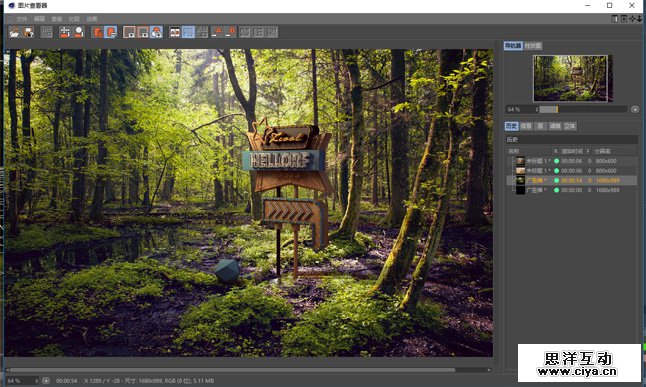
Task: Toggle green dot of last history entry
Action: (x=556, y=190)
